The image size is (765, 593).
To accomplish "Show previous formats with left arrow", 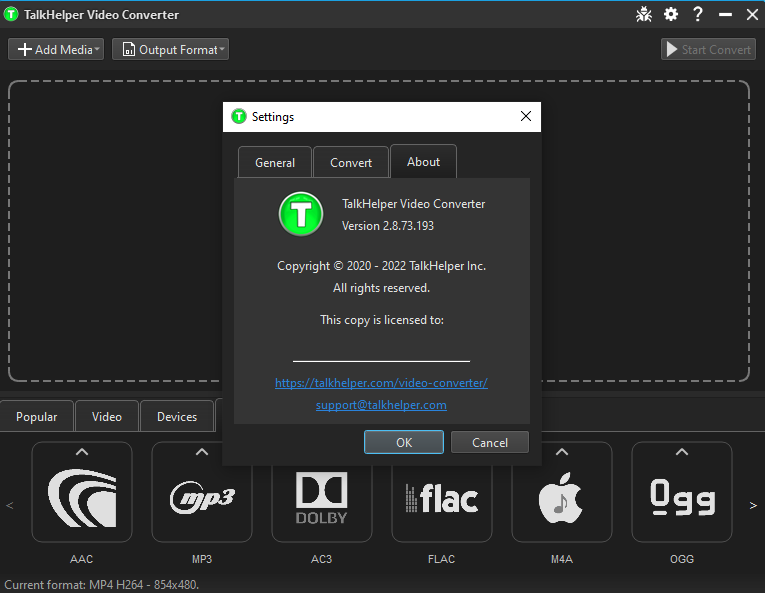I will tap(10, 505).
